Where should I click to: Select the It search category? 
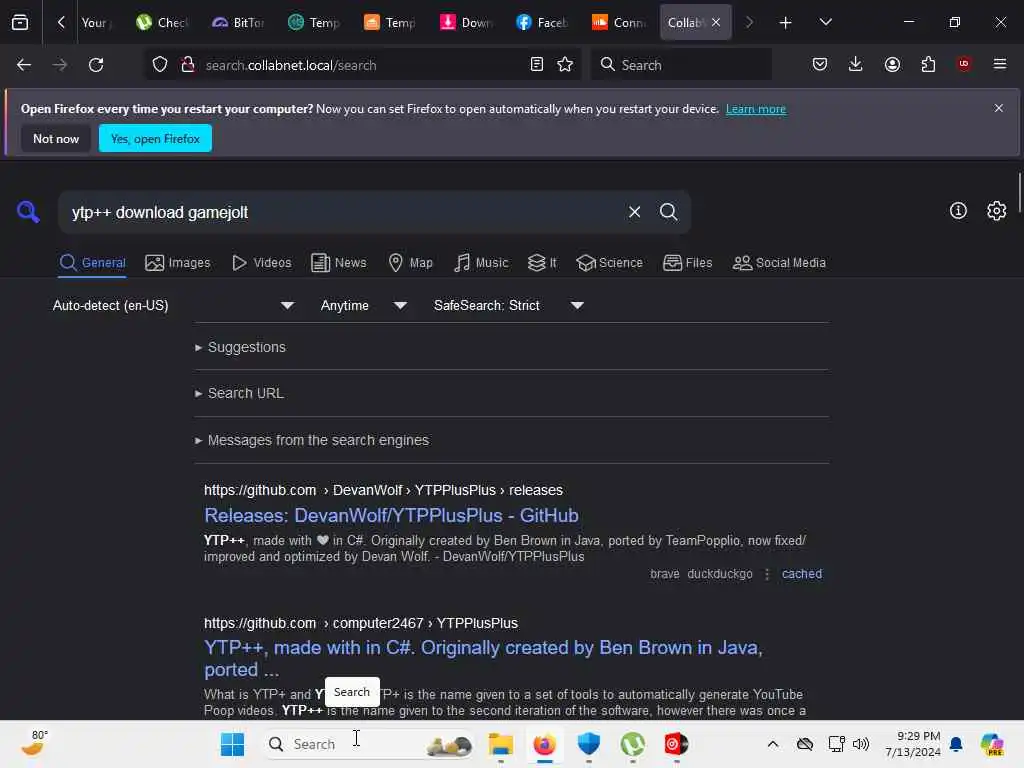click(x=542, y=263)
